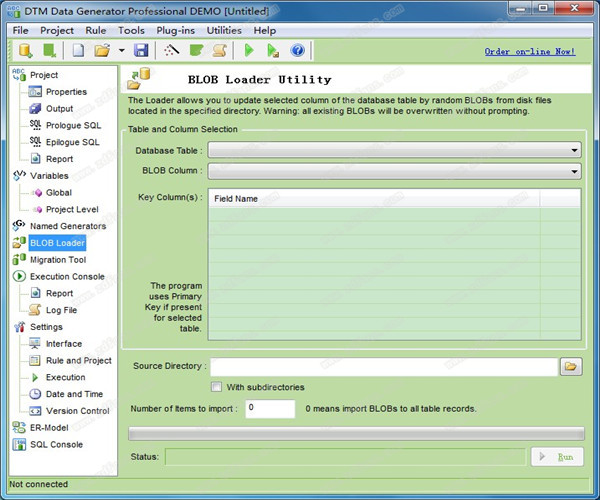Image resolution: width=600 pixels, height=500 pixels.
Task: Click the Global variables icon
Action: (x=37, y=192)
